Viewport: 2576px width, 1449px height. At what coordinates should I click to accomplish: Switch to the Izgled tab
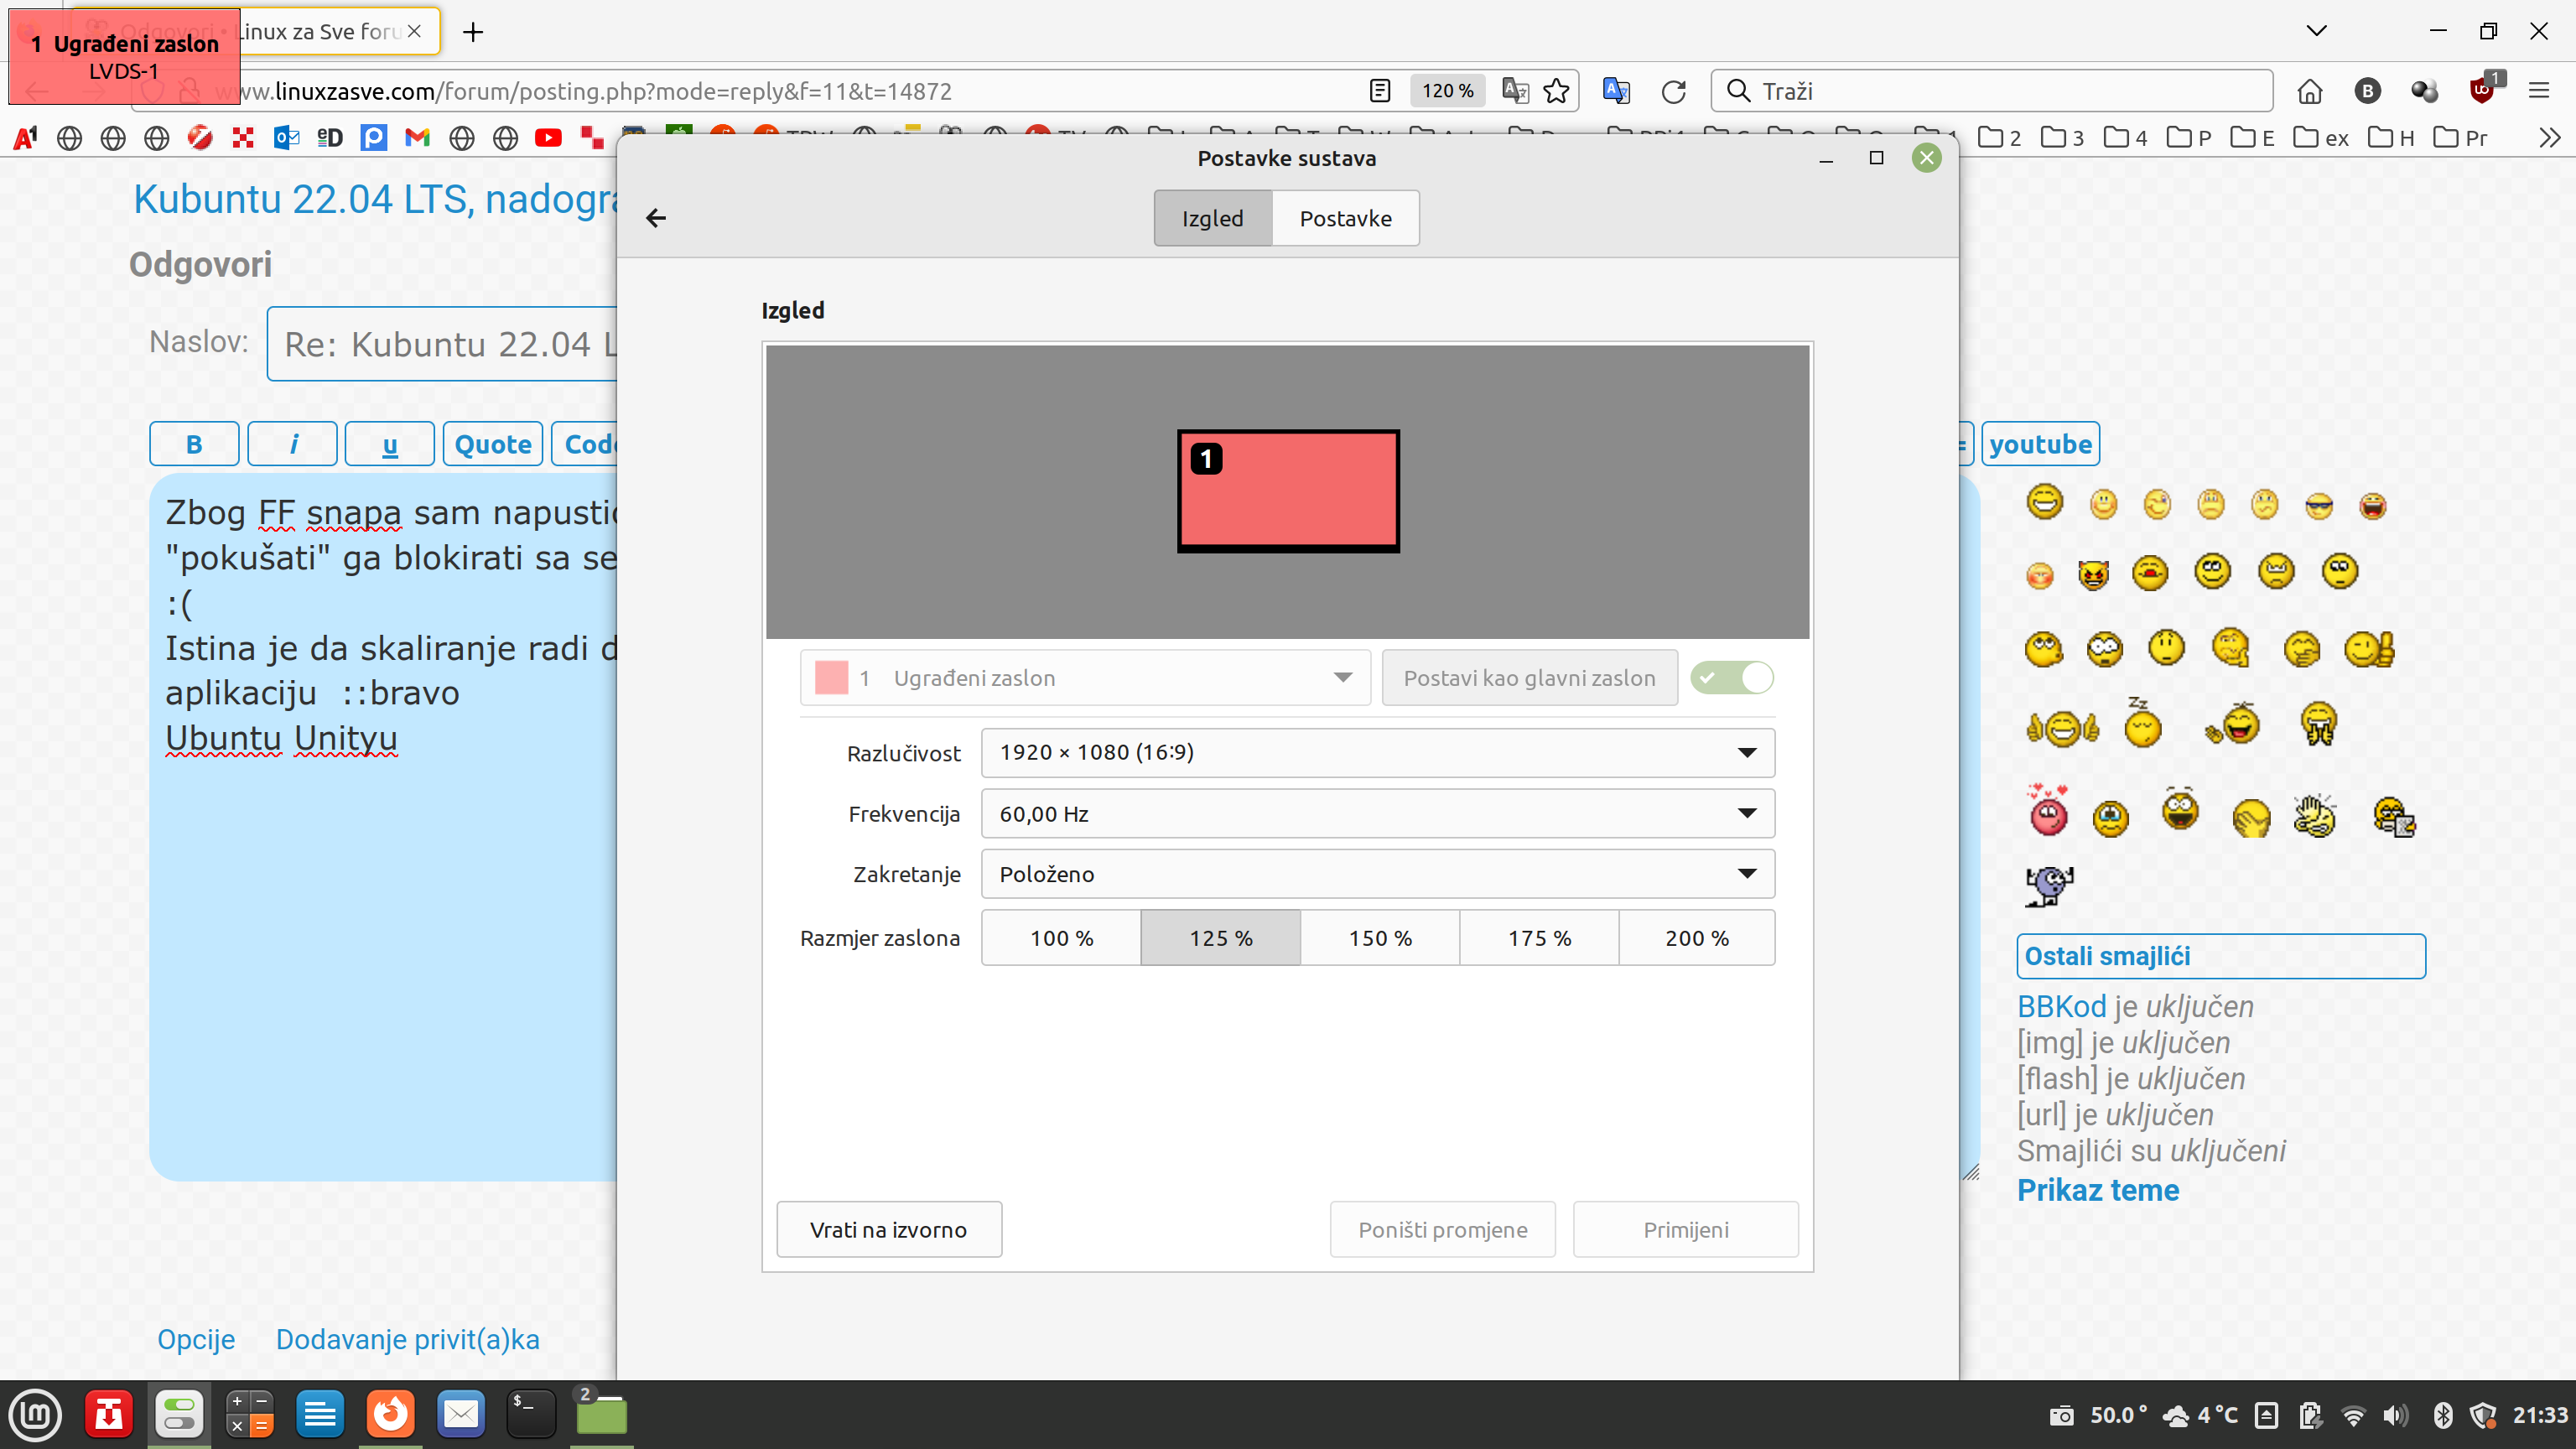click(1212, 218)
